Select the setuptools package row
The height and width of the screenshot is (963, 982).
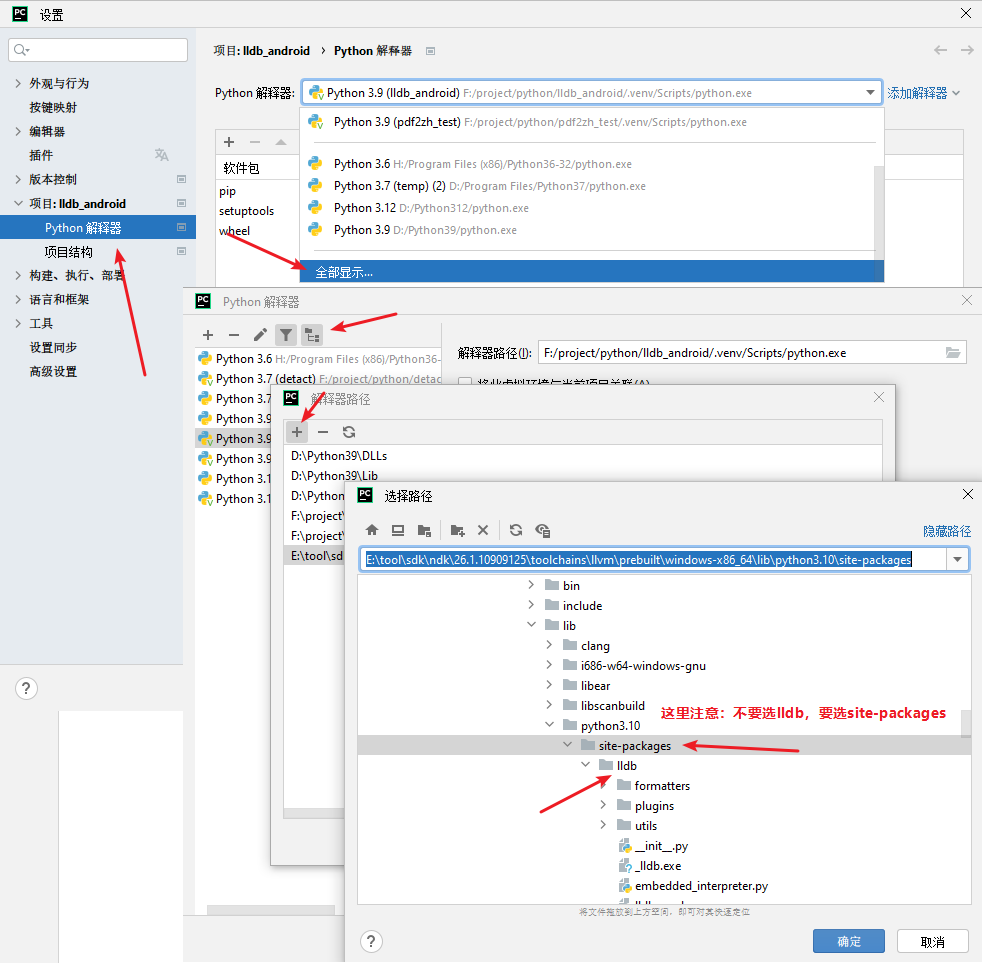tap(247, 211)
